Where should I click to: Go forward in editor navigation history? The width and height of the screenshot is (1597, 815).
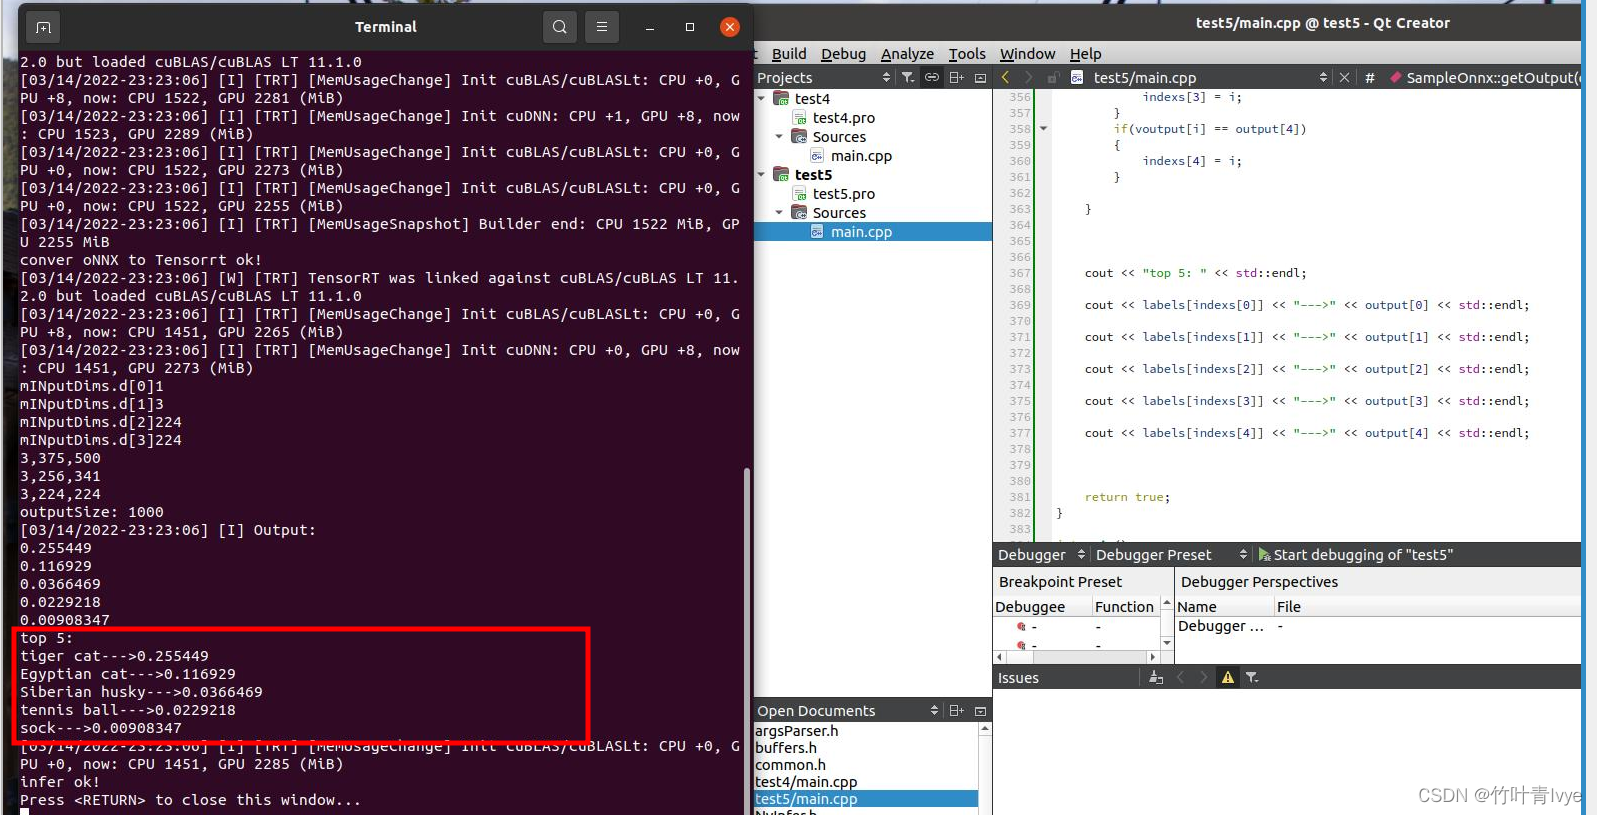[1028, 77]
